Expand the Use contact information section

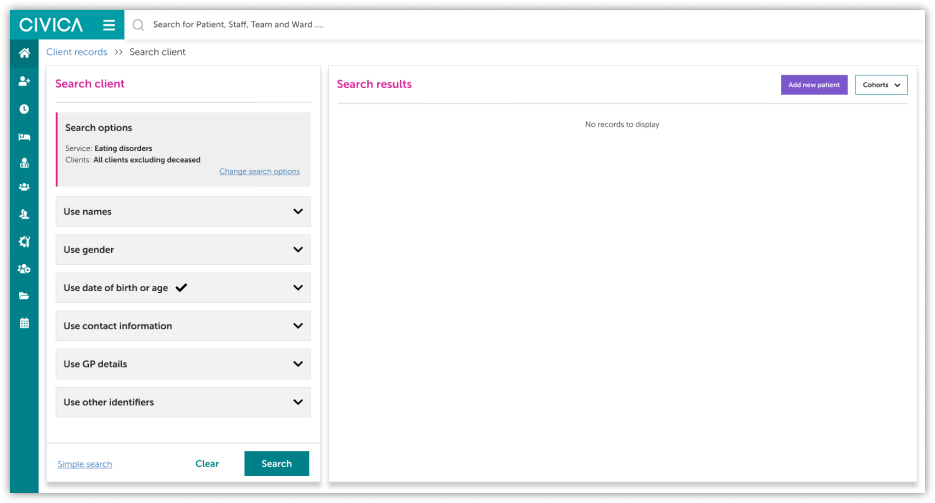click(x=183, y=326)
